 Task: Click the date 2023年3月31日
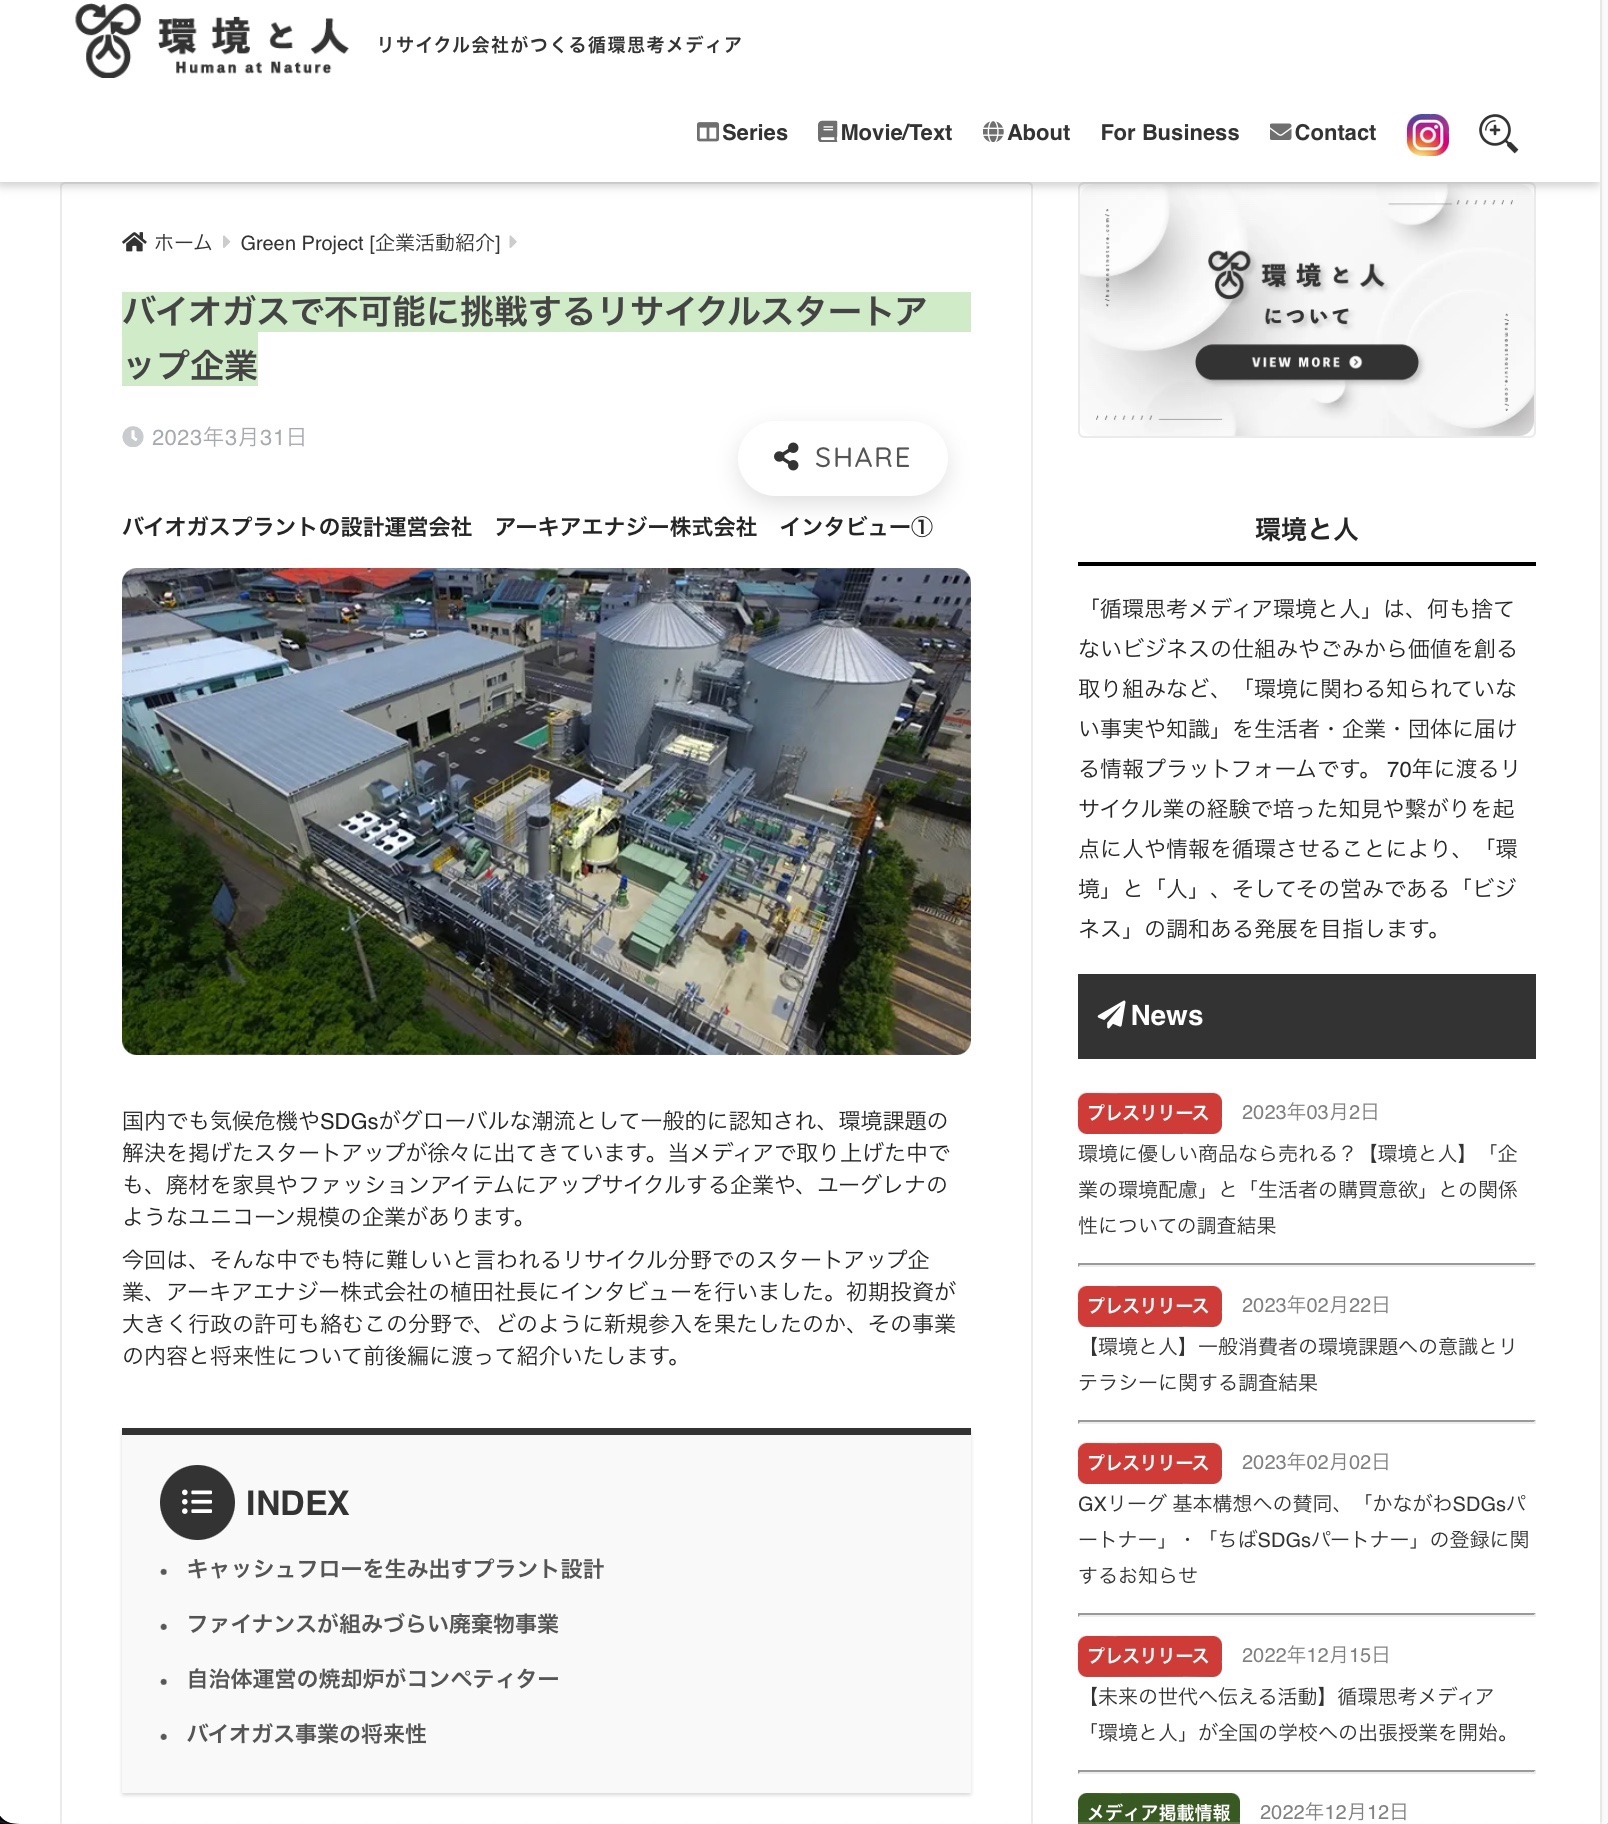coord(228,437)
